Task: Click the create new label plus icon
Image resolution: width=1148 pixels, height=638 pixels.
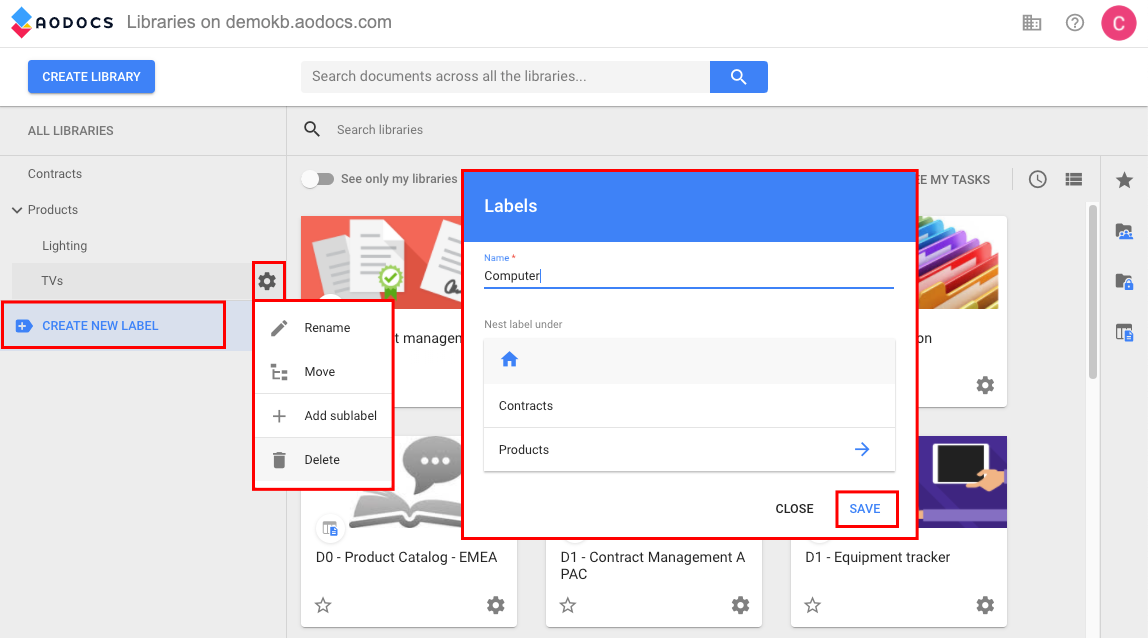Action: [x=24, y=326]
